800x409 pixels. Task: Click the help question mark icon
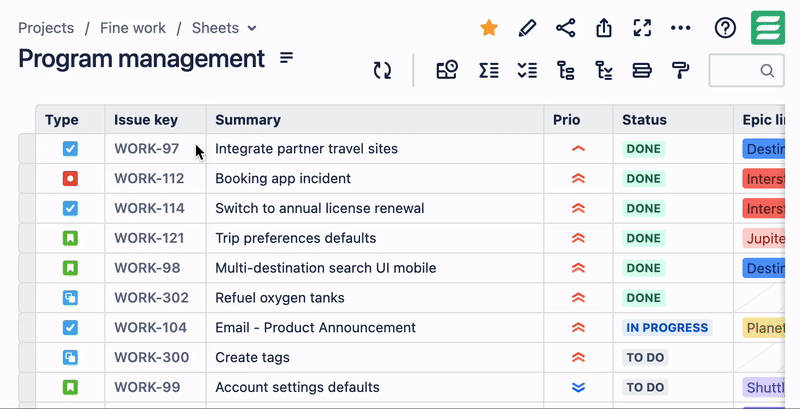(725, 28)
